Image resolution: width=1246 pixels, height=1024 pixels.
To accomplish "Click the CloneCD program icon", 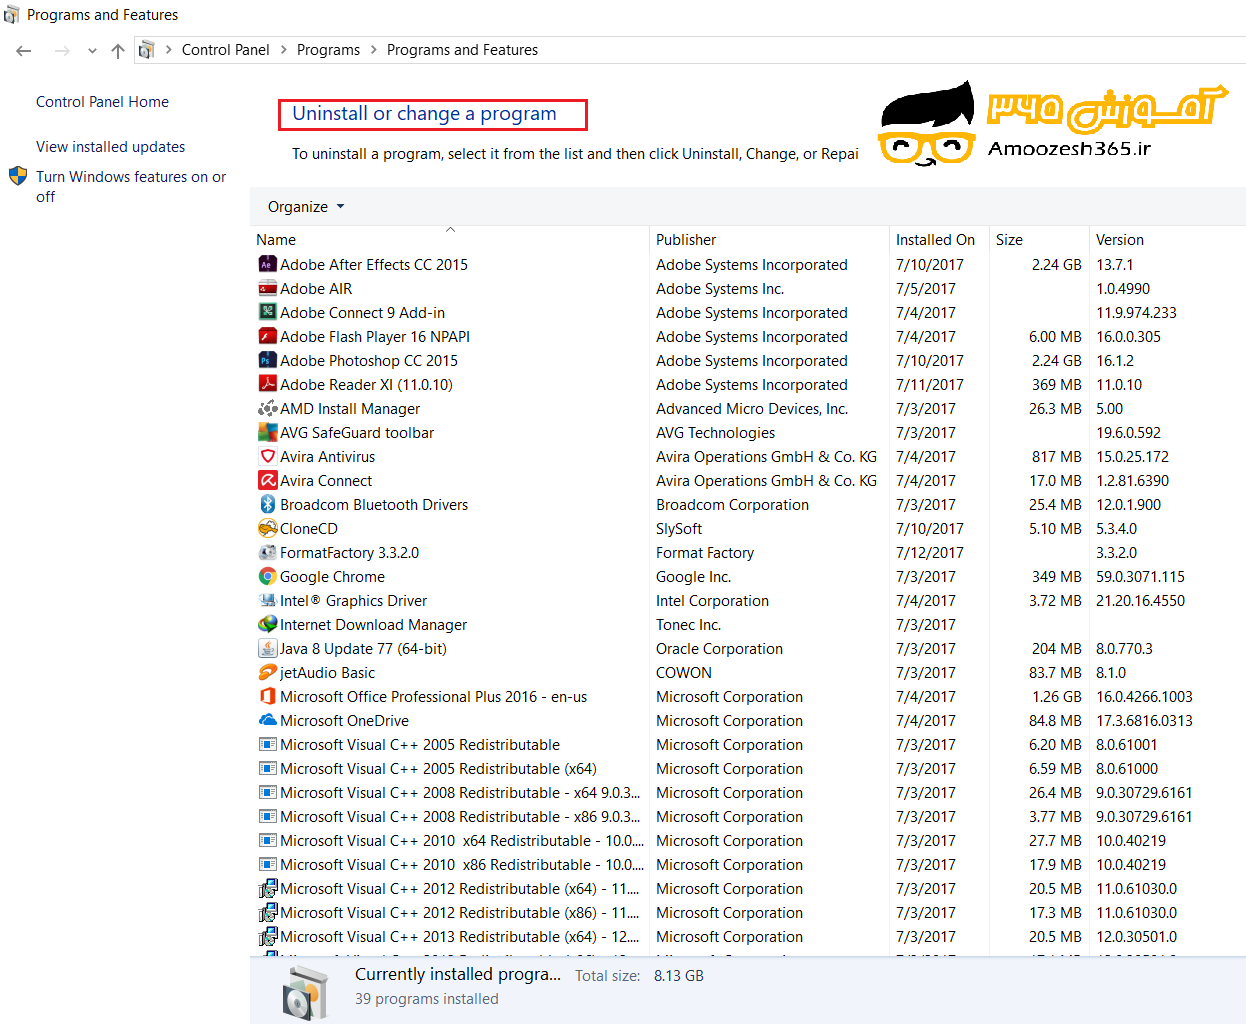I will click(267, 528).
